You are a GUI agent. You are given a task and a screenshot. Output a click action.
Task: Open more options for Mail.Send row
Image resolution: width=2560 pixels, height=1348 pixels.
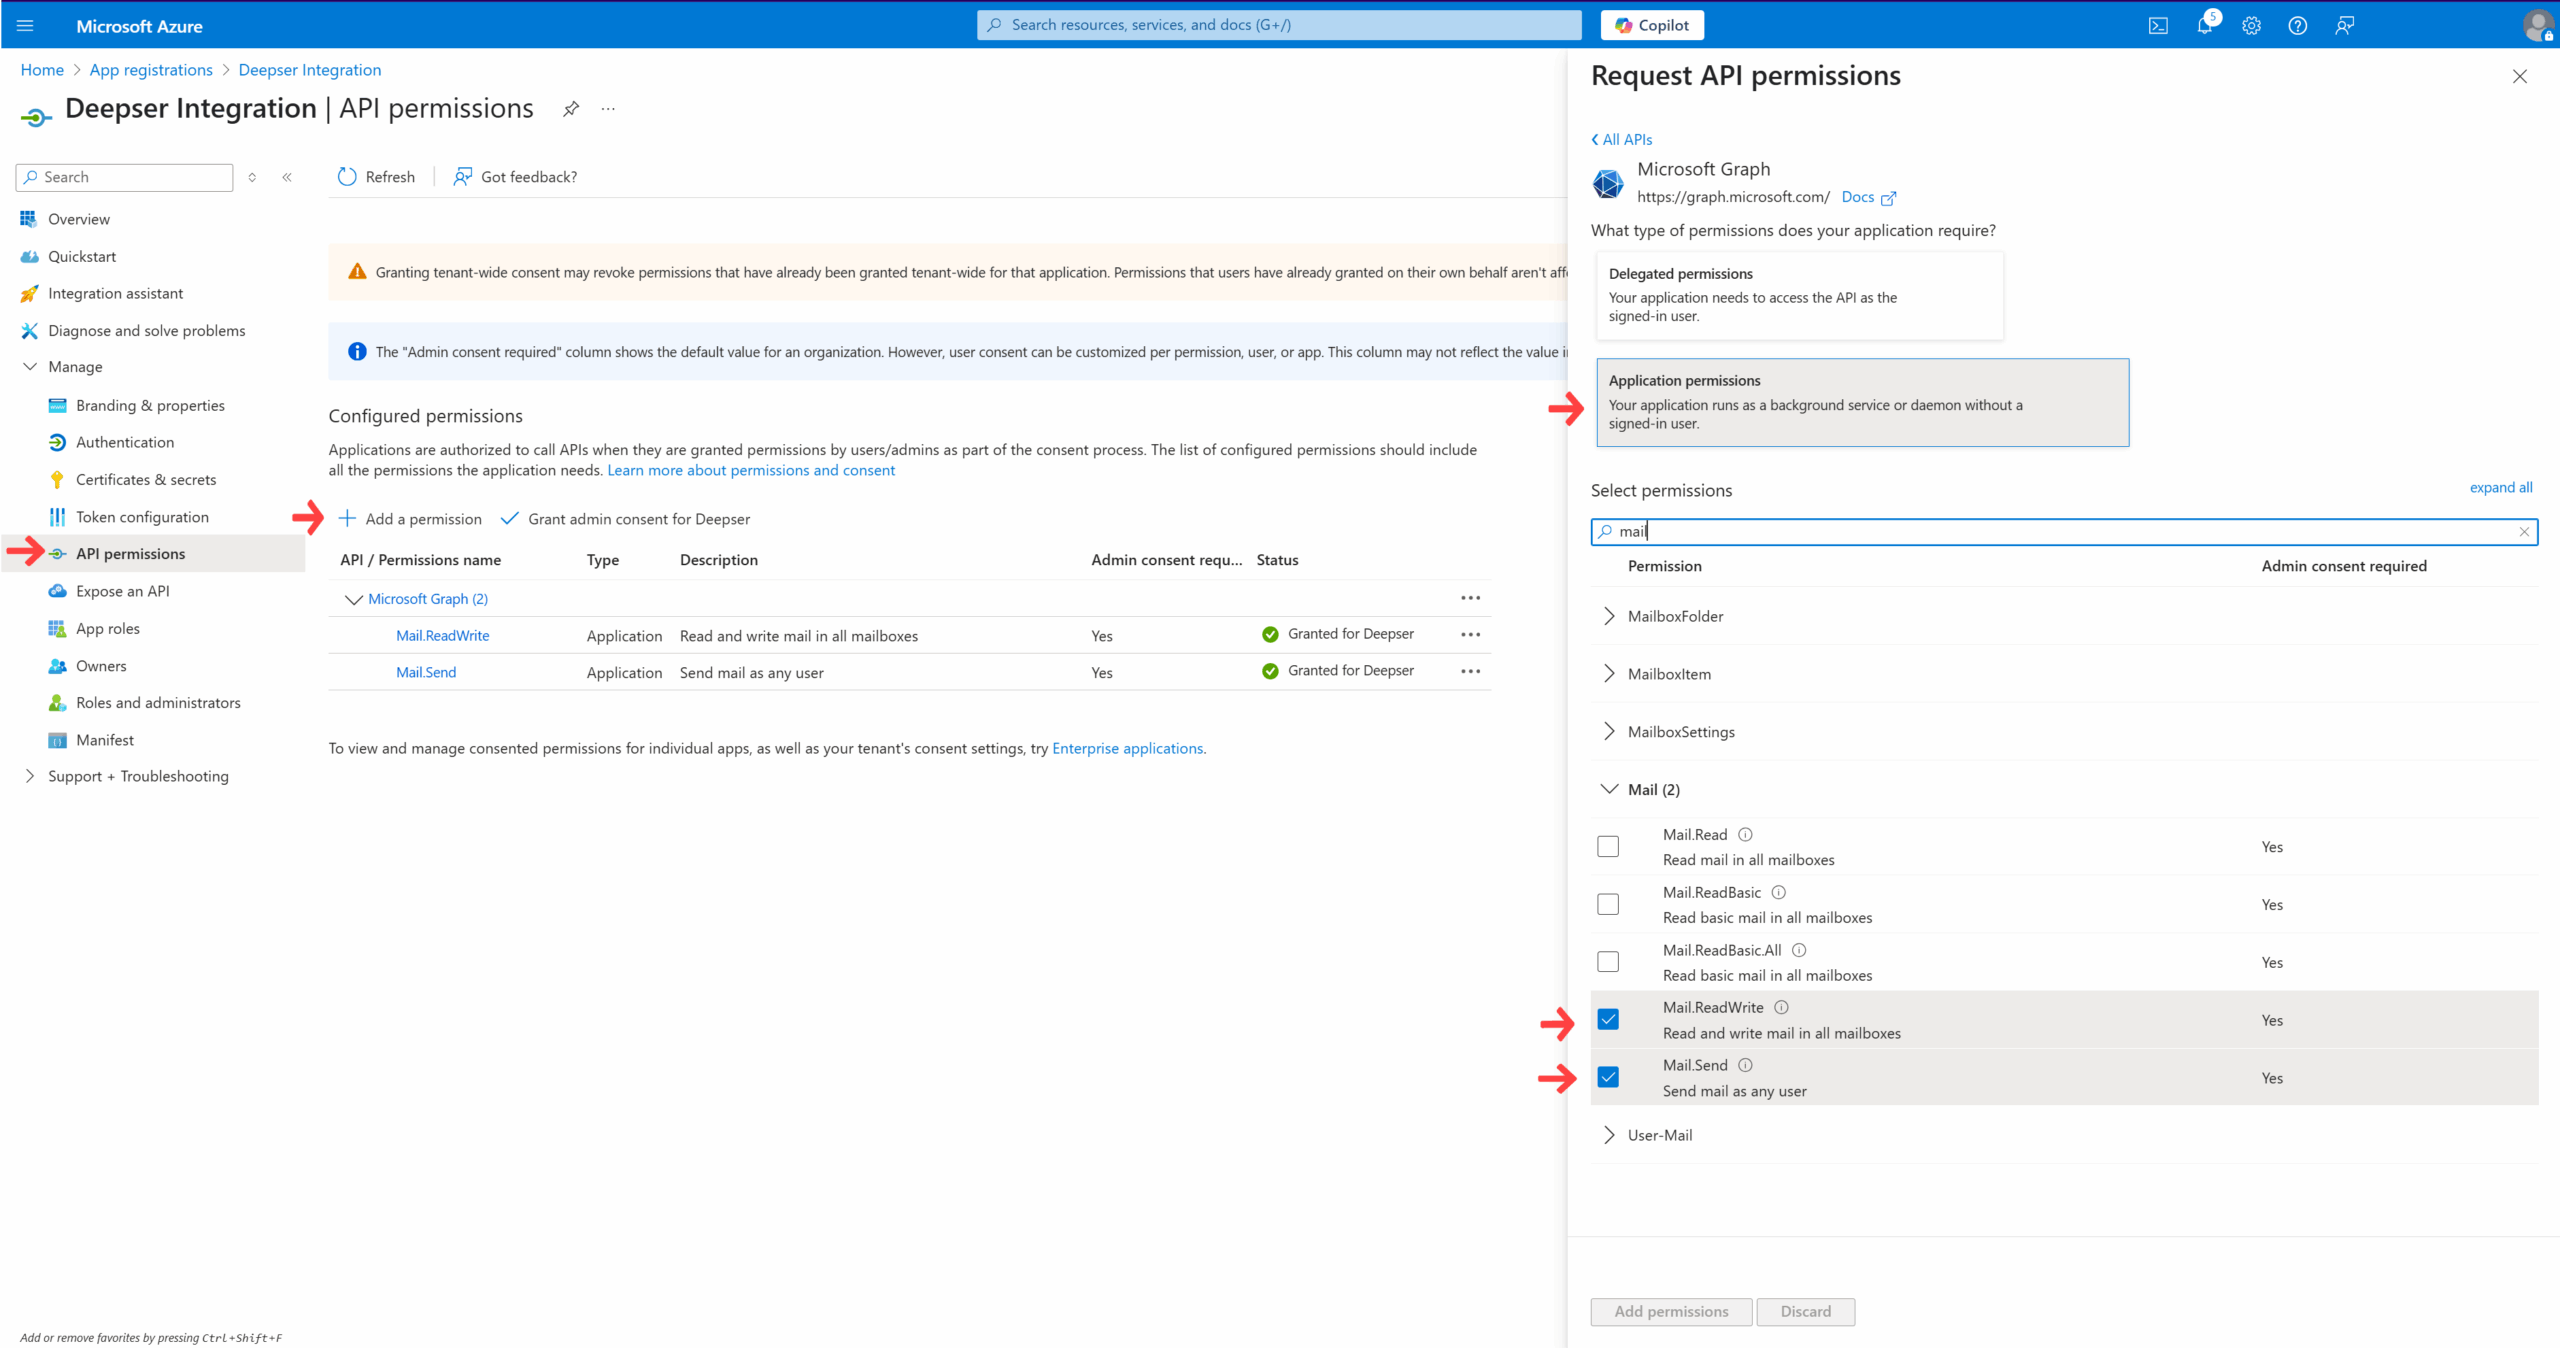1470,672
